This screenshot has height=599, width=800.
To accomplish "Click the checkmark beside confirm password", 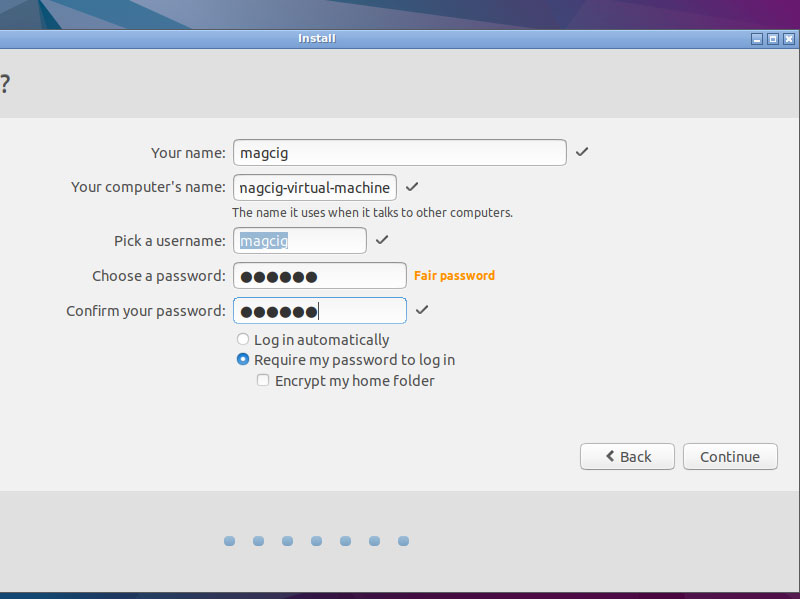I will 422,310.
